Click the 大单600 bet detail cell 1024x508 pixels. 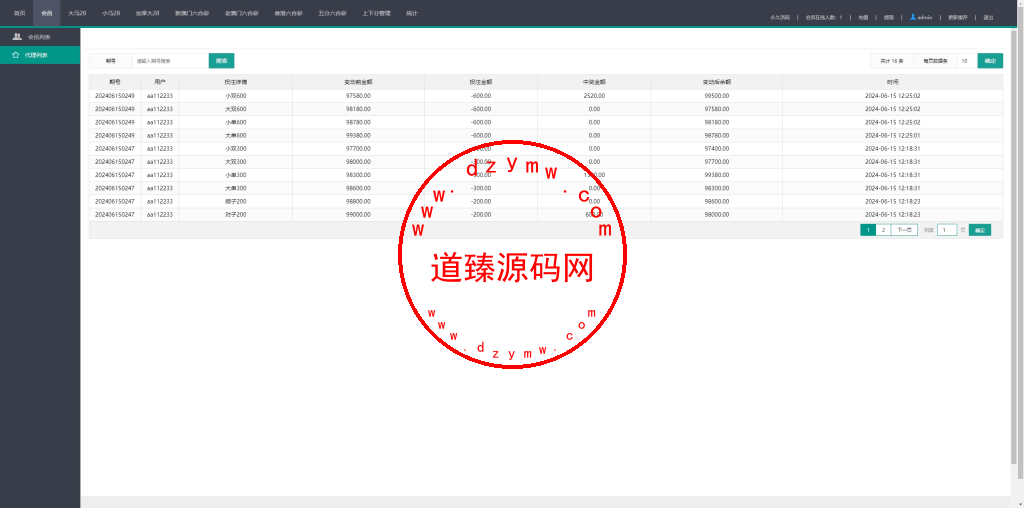[236, 136]
